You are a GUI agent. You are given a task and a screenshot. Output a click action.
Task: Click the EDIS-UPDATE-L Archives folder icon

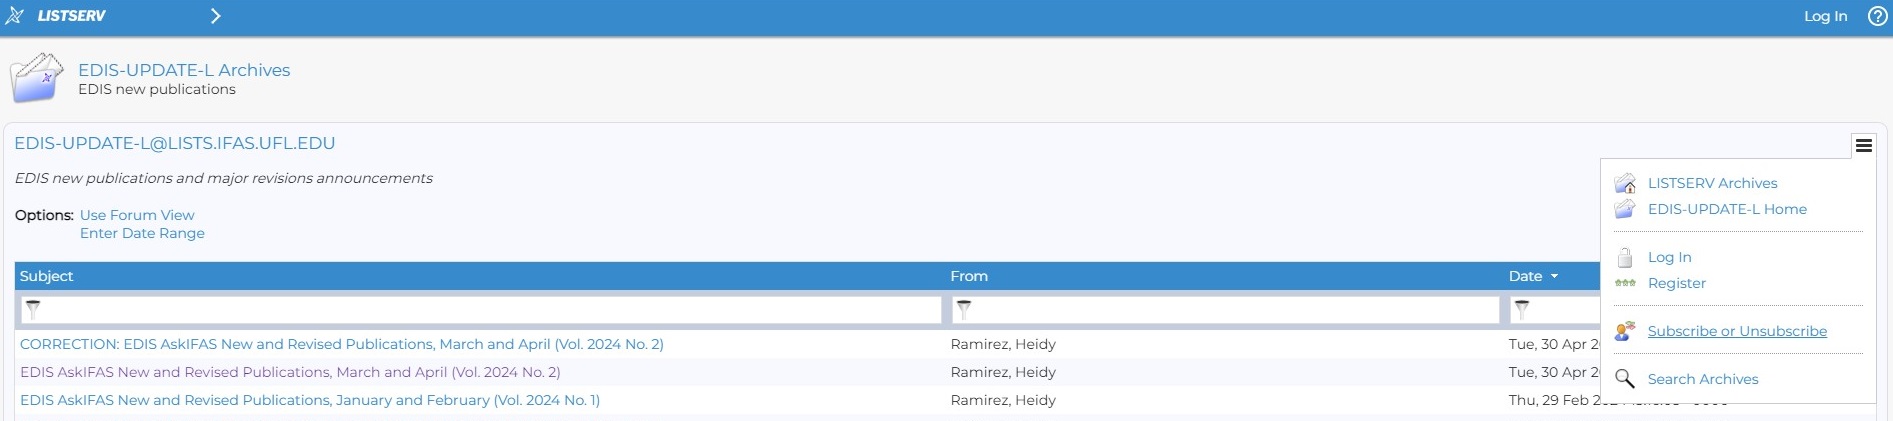36,78
